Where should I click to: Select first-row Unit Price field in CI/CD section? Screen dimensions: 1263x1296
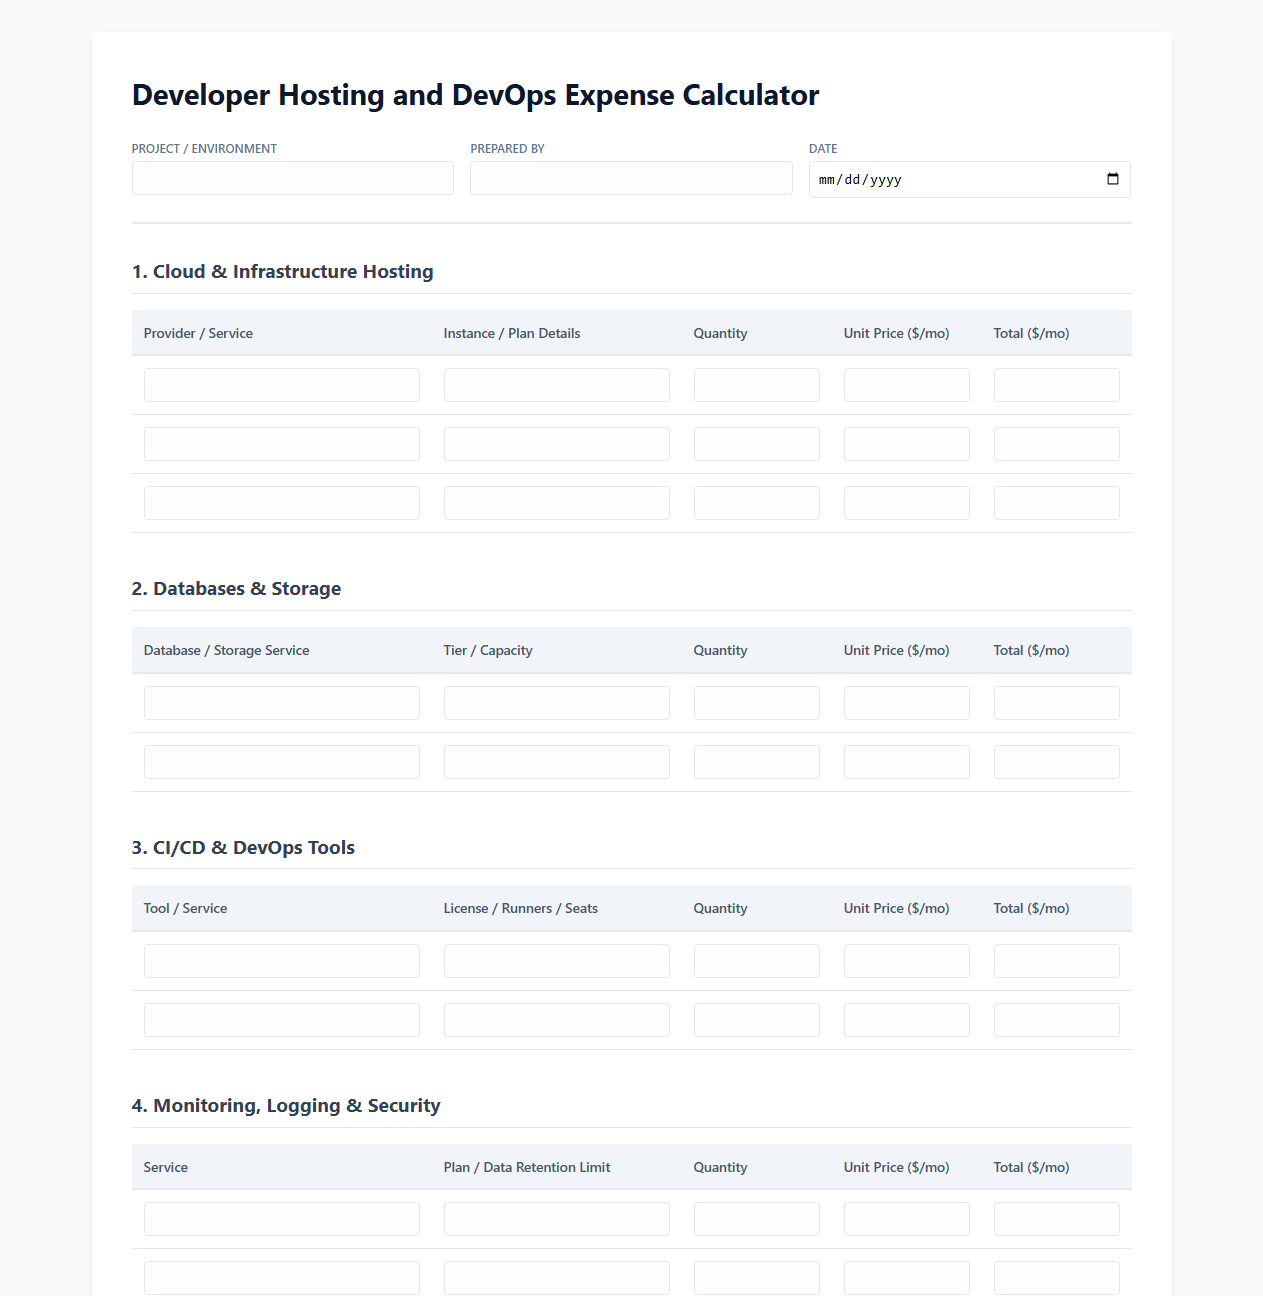(x=907, y=961)
